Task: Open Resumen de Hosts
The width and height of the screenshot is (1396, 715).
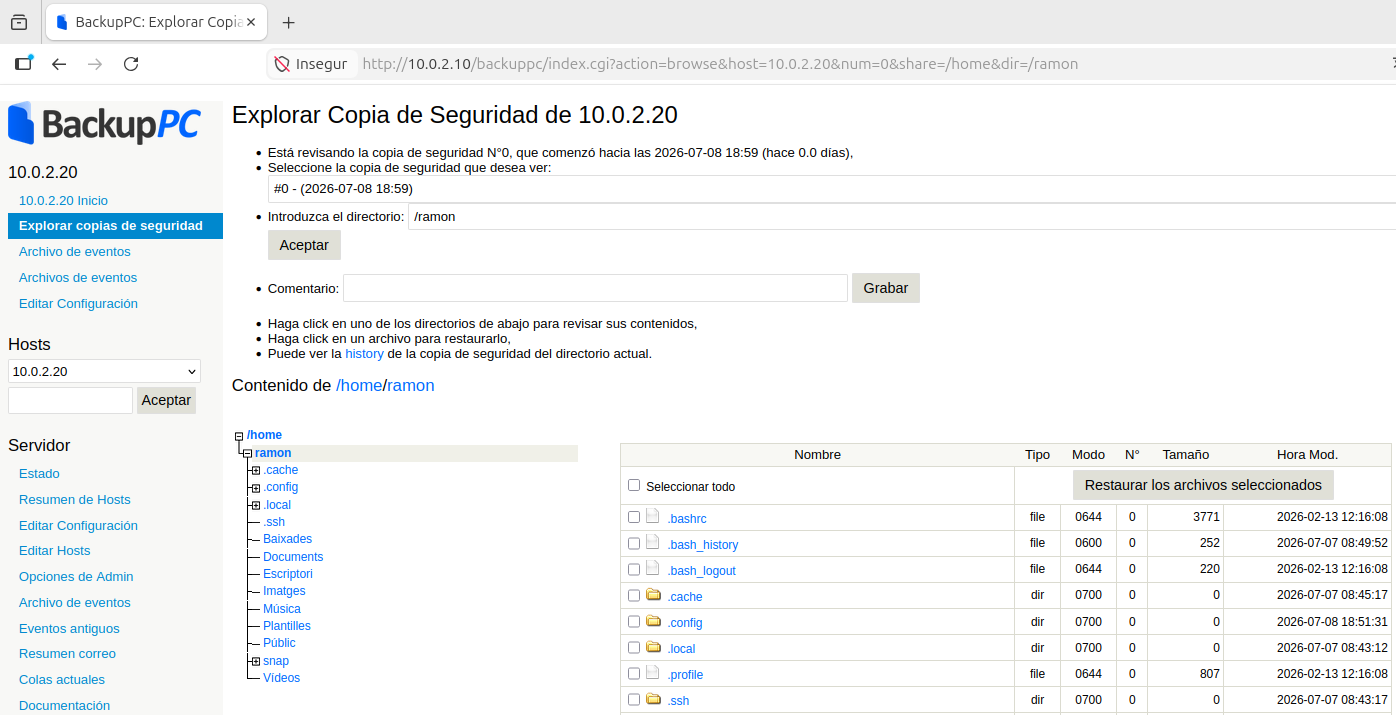Action: (75, 499)
